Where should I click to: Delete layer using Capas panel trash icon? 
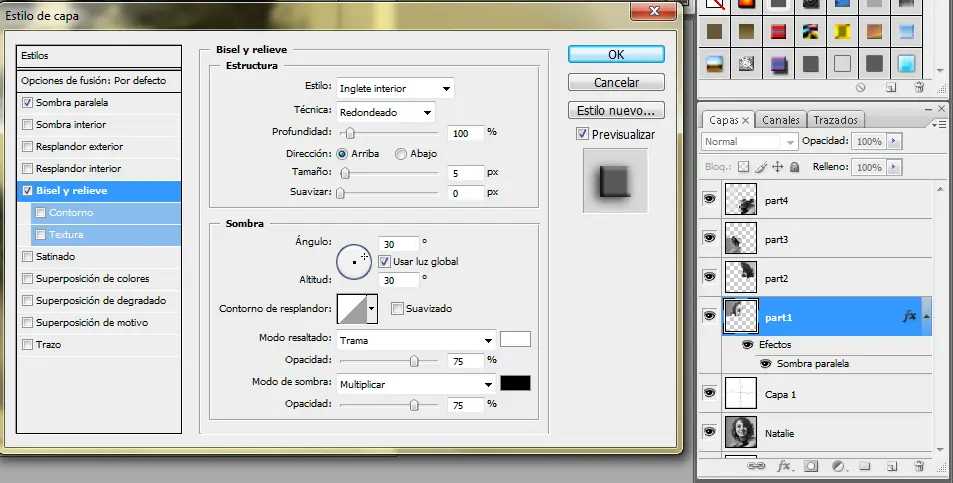pyautogui.click(x=919, y=466)
